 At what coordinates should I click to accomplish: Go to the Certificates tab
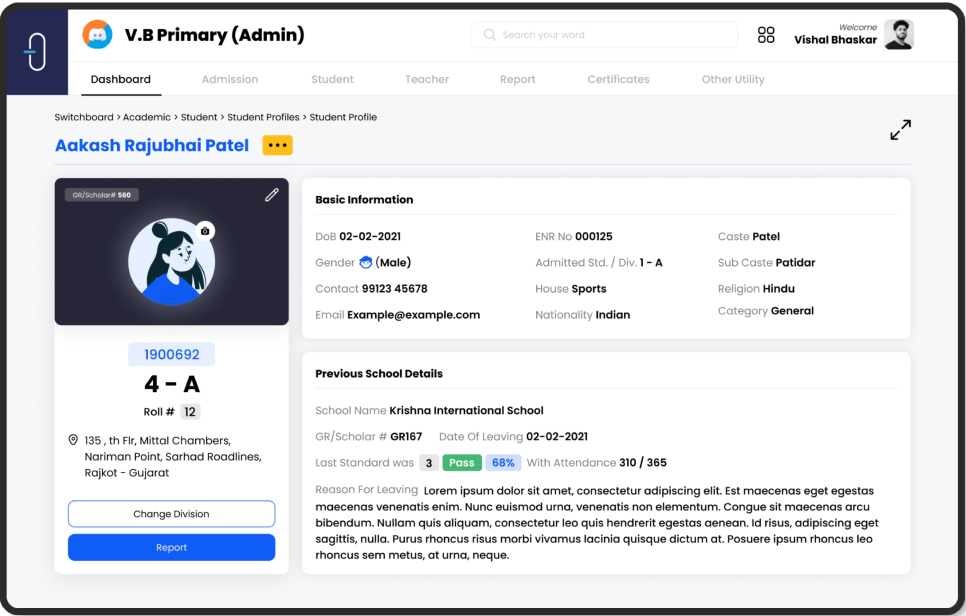(x=618, y=79)
